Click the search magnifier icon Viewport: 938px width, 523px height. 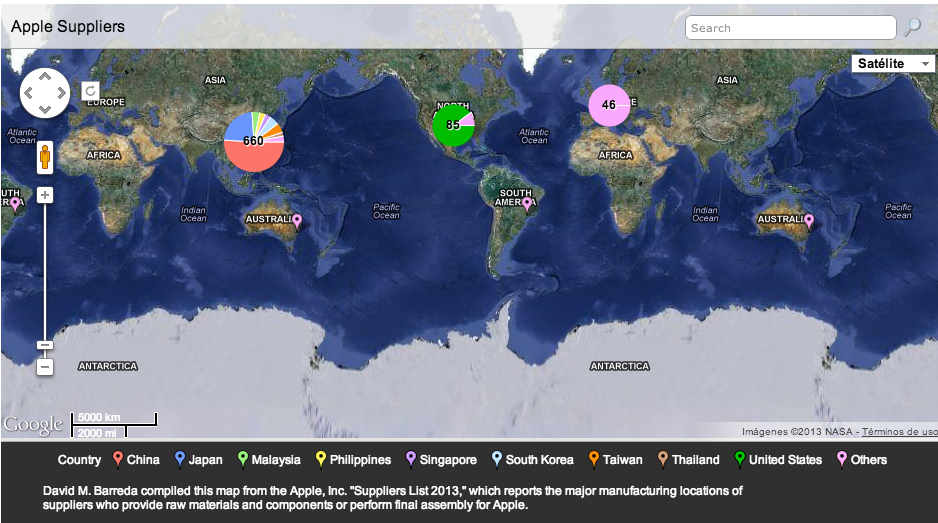tap(912, 27)
